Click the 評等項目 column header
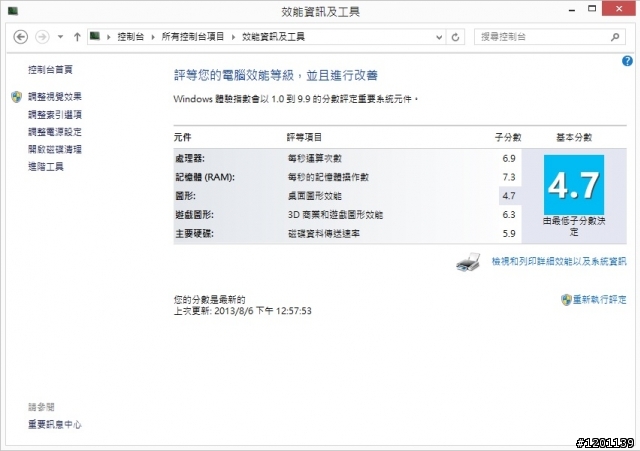Screen dimensions: 640x451 pyautogui.click(x=304, y=138)
